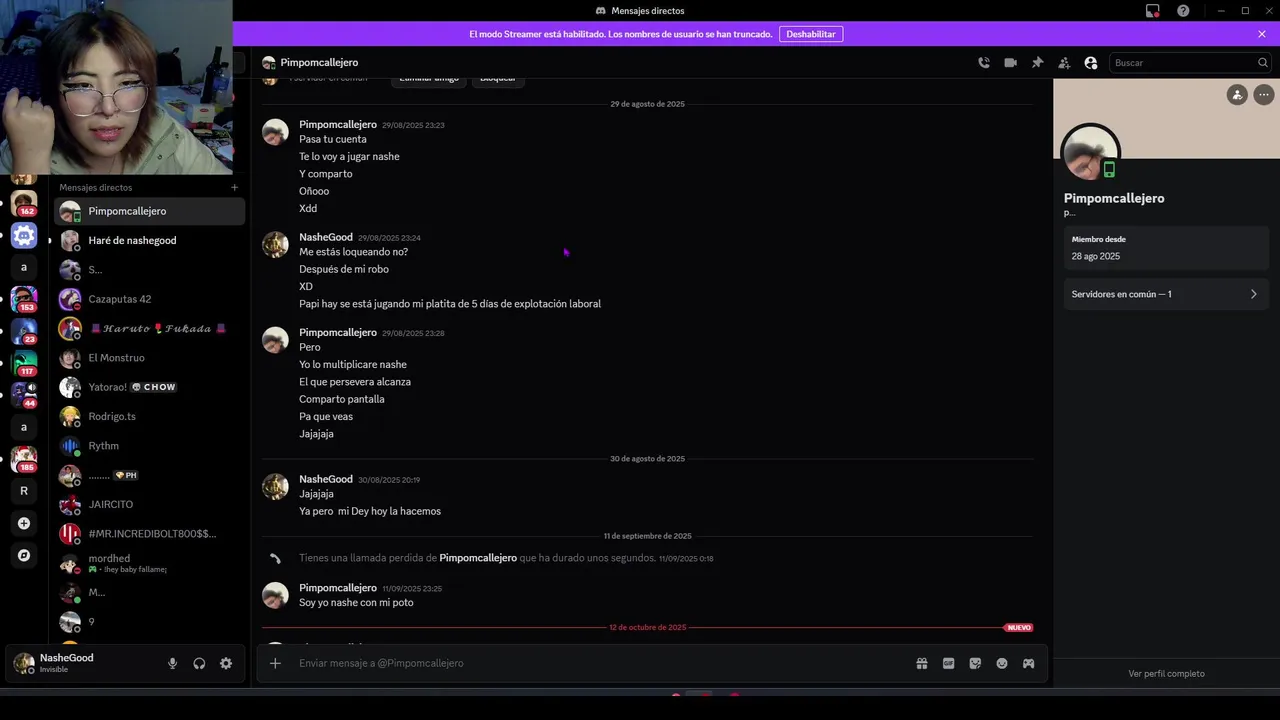
Task: Focus the Buscar search field
Action: point(1183,63)
